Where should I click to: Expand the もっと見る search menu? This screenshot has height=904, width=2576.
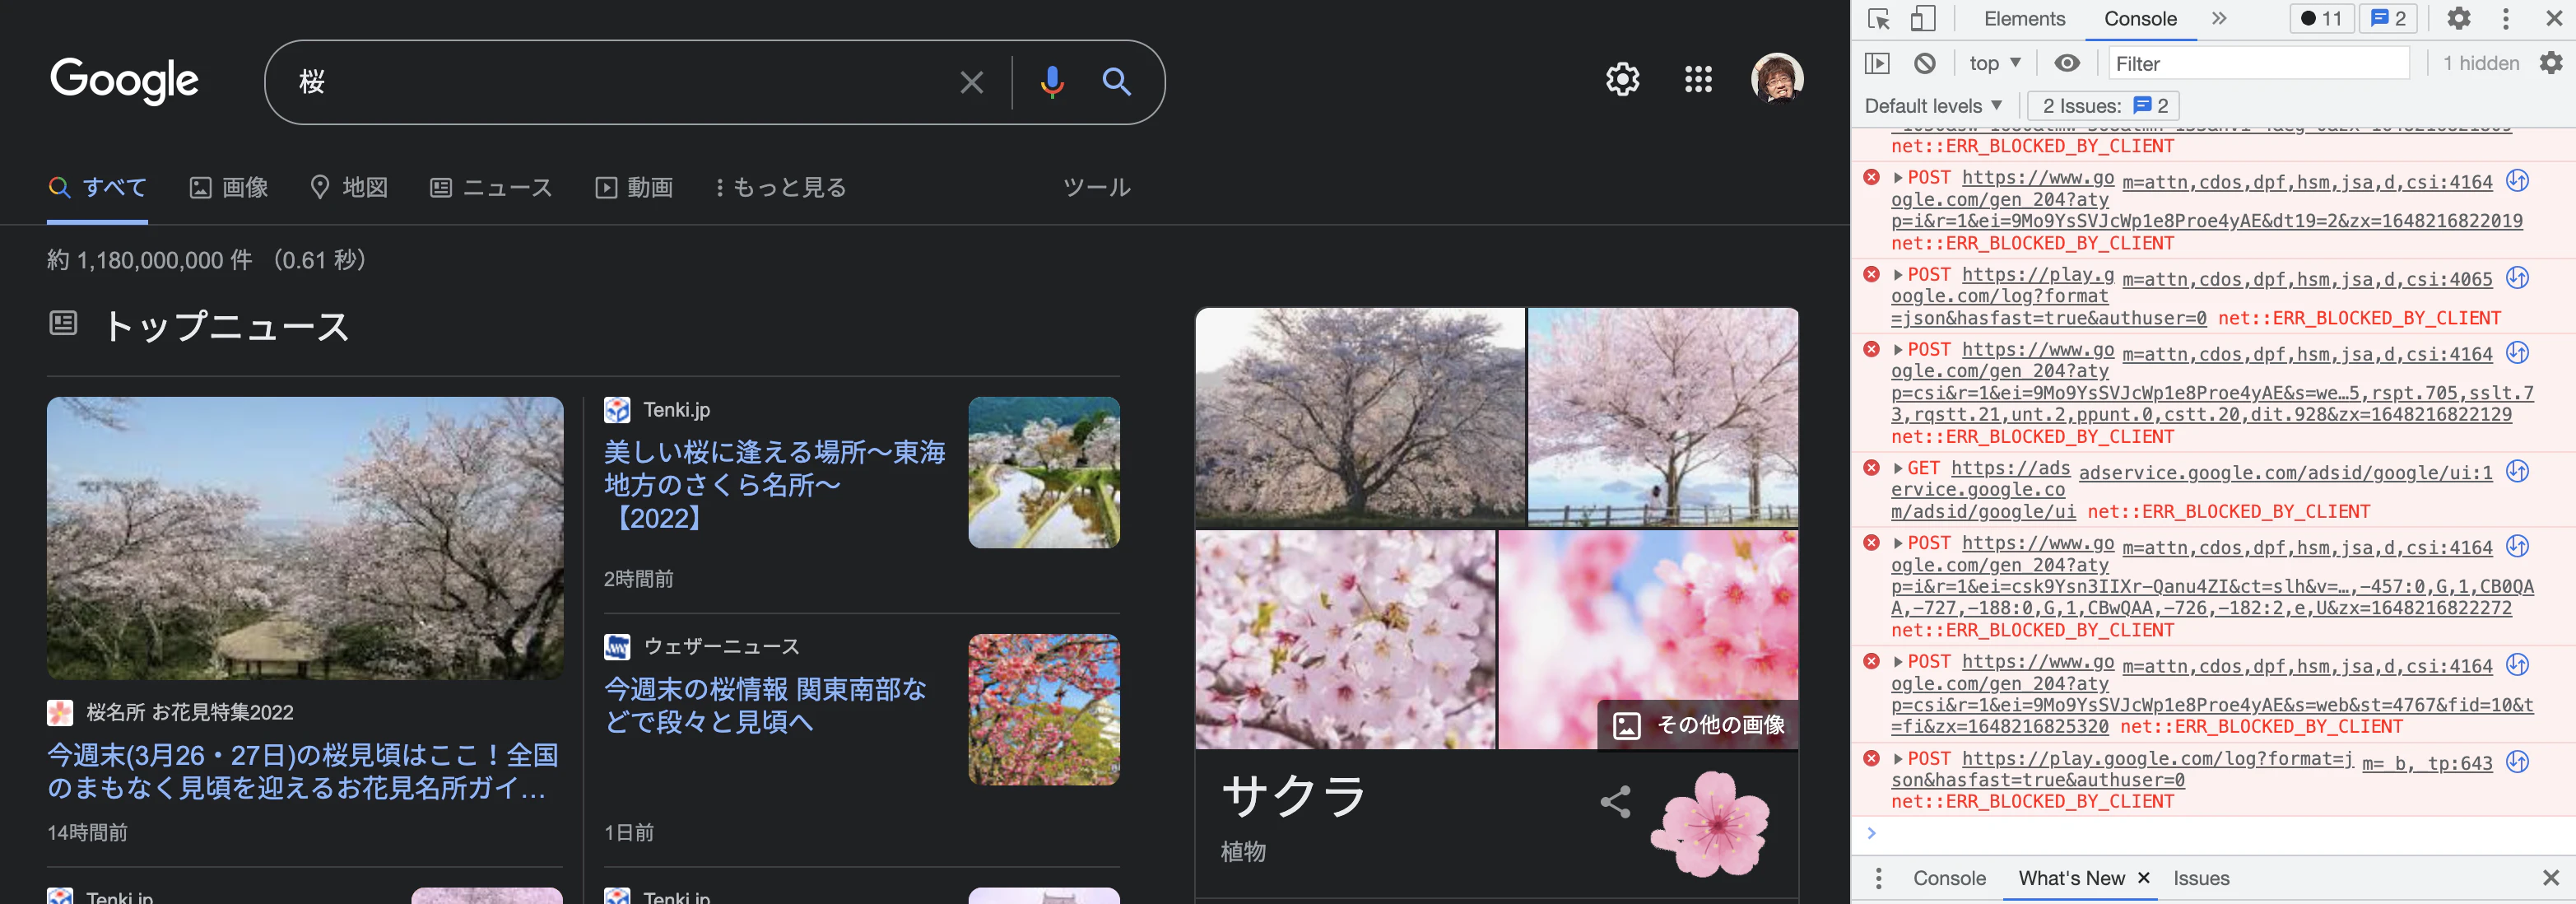[x=781, y=187]
